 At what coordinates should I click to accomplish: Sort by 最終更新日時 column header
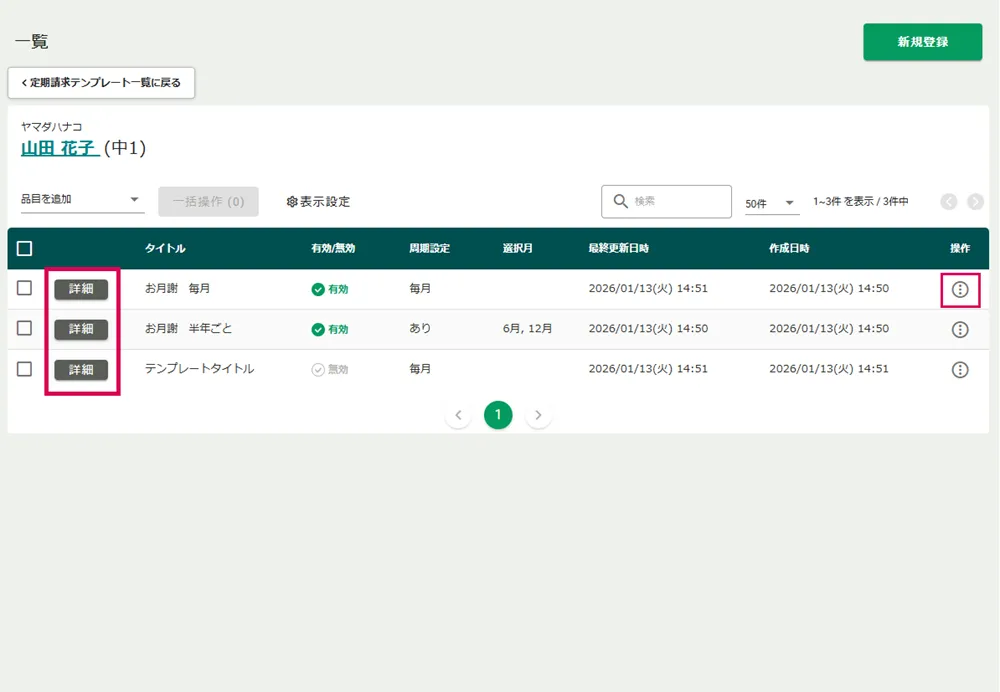pos(618,248)
